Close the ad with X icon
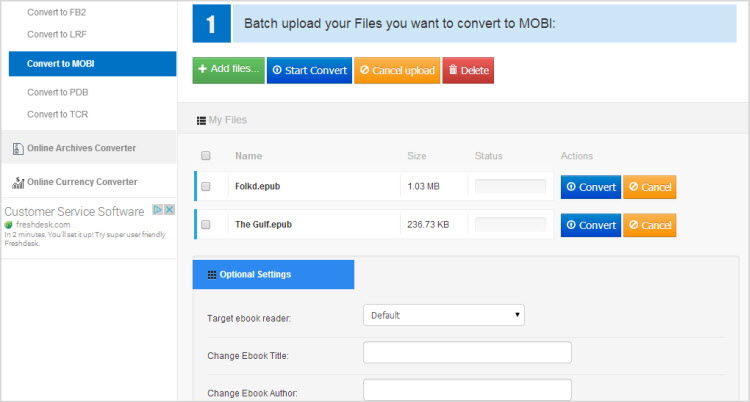 tap(169, 210)
